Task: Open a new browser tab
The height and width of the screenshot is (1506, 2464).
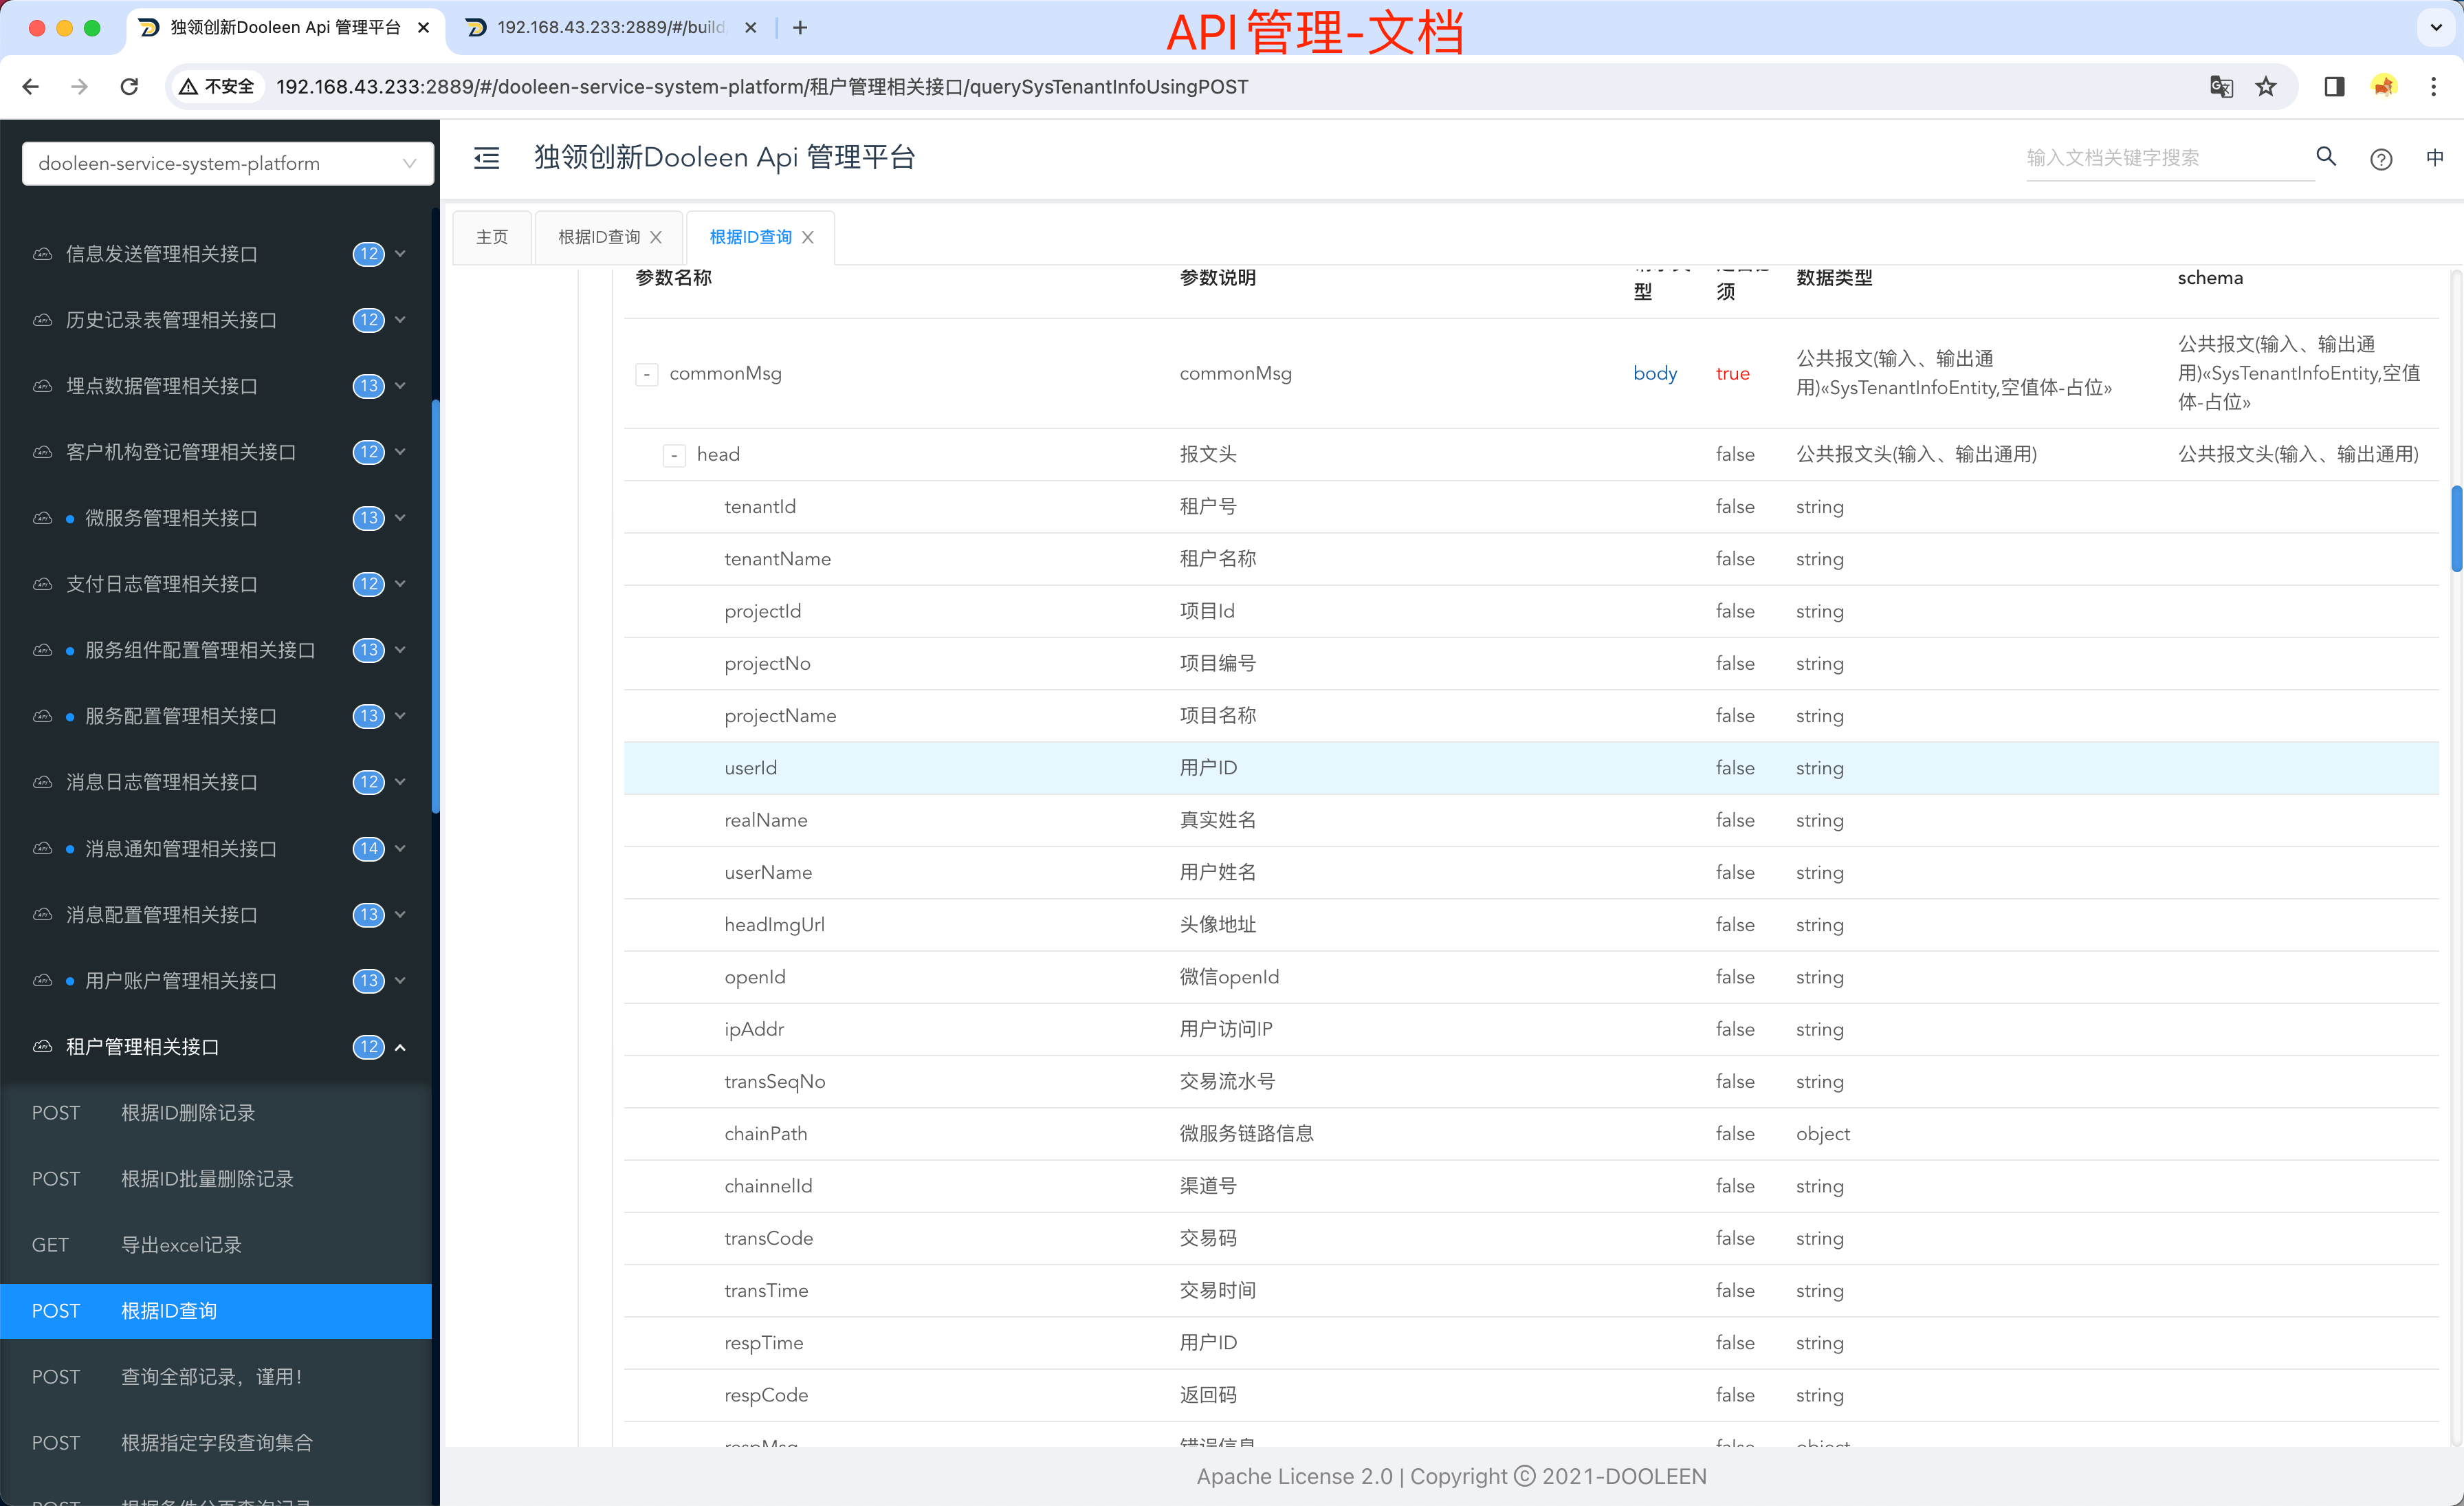Action: (x=800, y=28)
